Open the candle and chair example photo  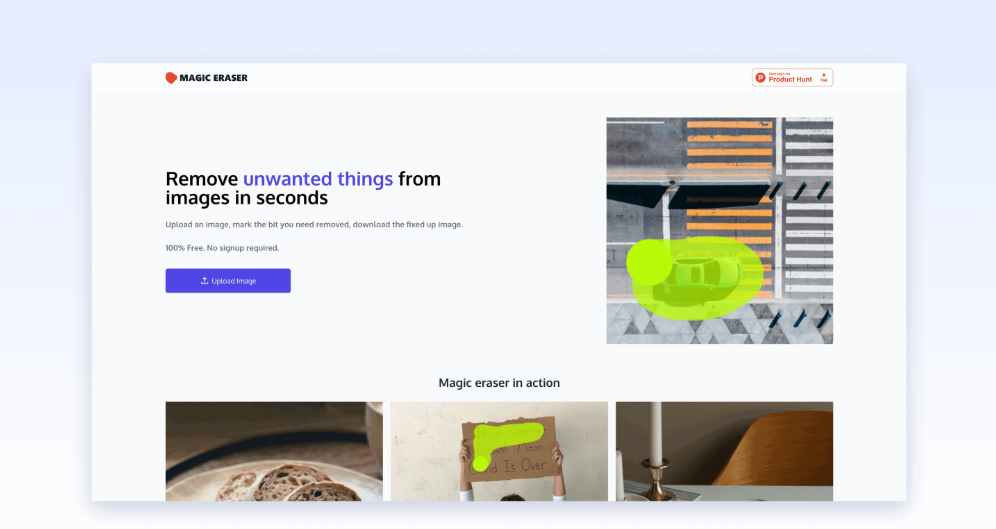click(x=724, y=451)
